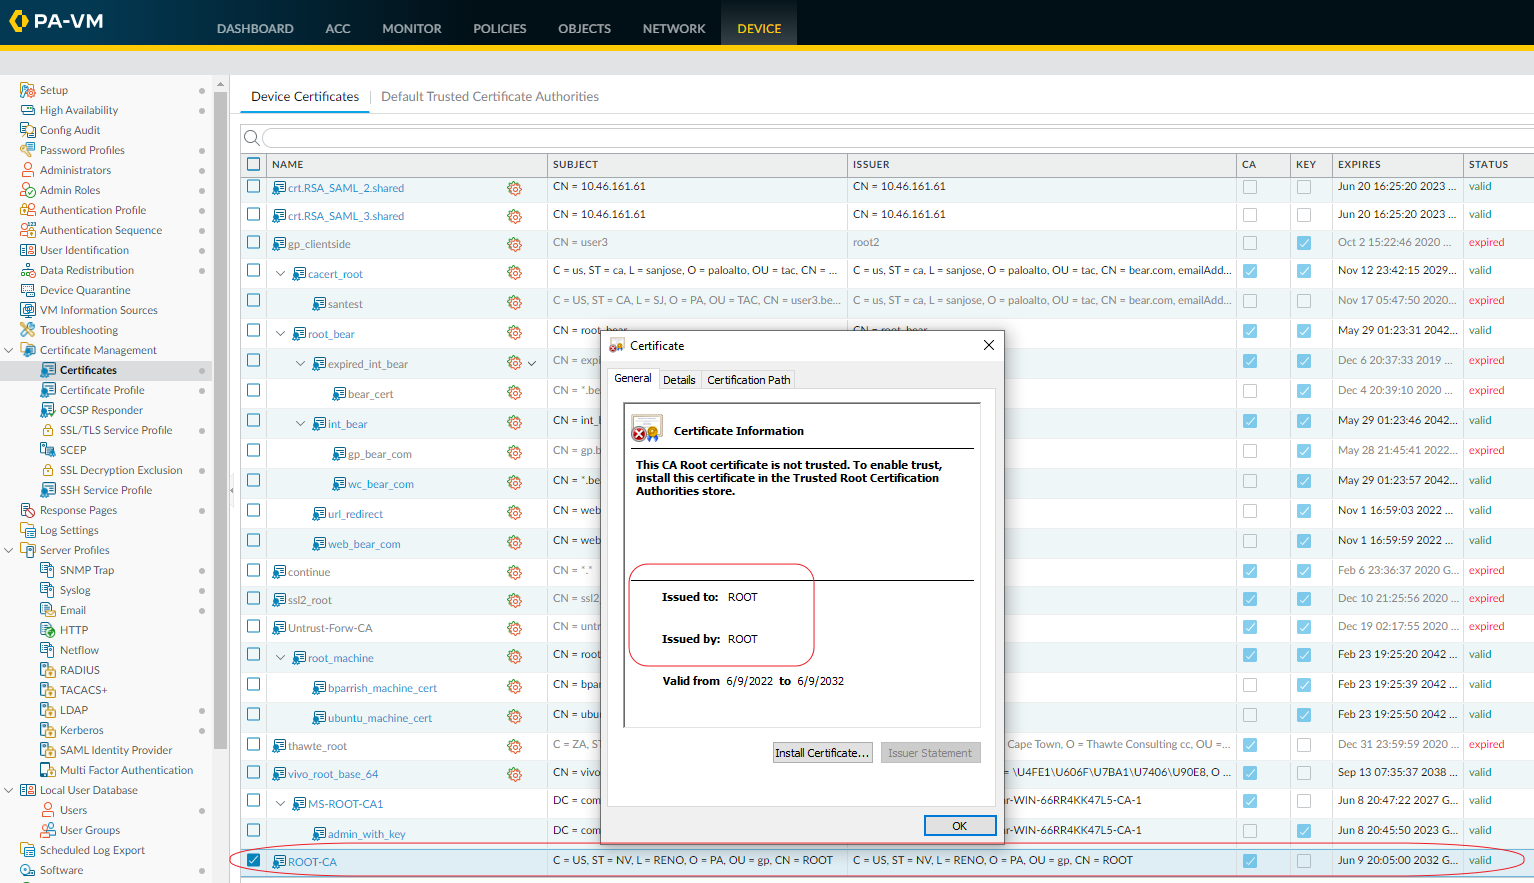Click the search magnifier icon above table
Screen dimensions: 1534x883
pyautogui.click(x=252, y=138)
